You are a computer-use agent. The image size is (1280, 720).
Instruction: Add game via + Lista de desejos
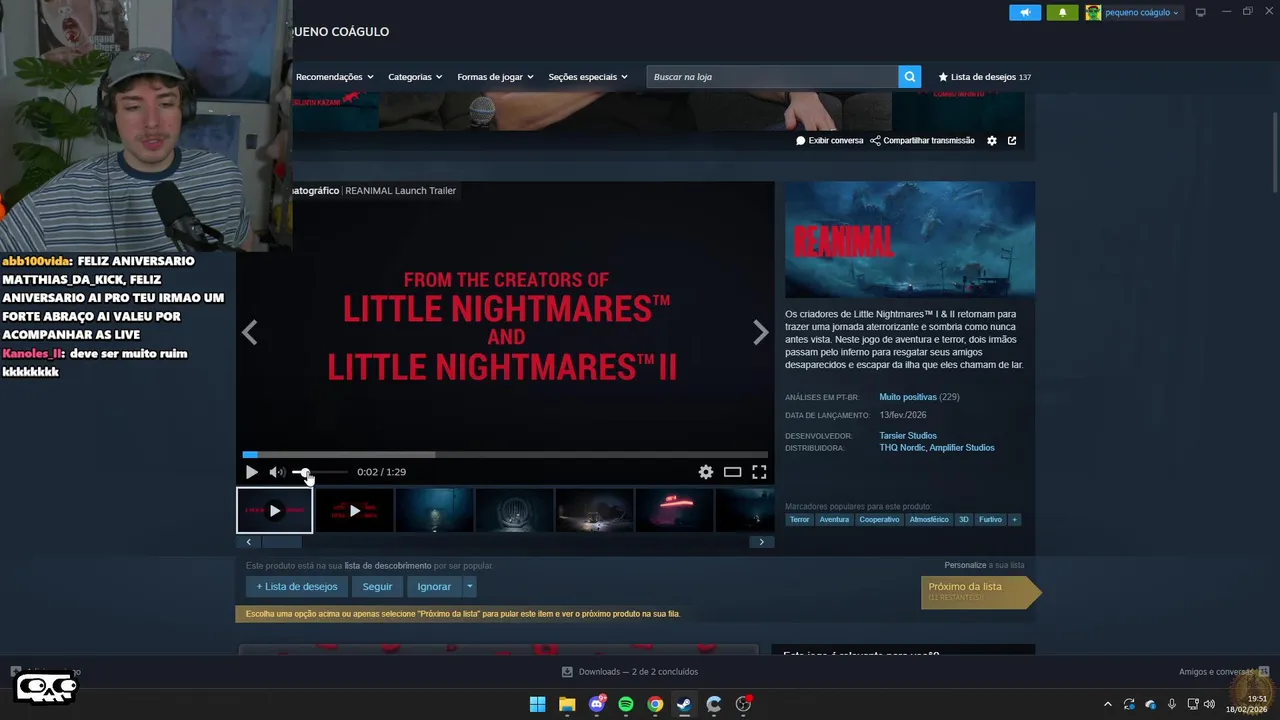click(297, 587)
